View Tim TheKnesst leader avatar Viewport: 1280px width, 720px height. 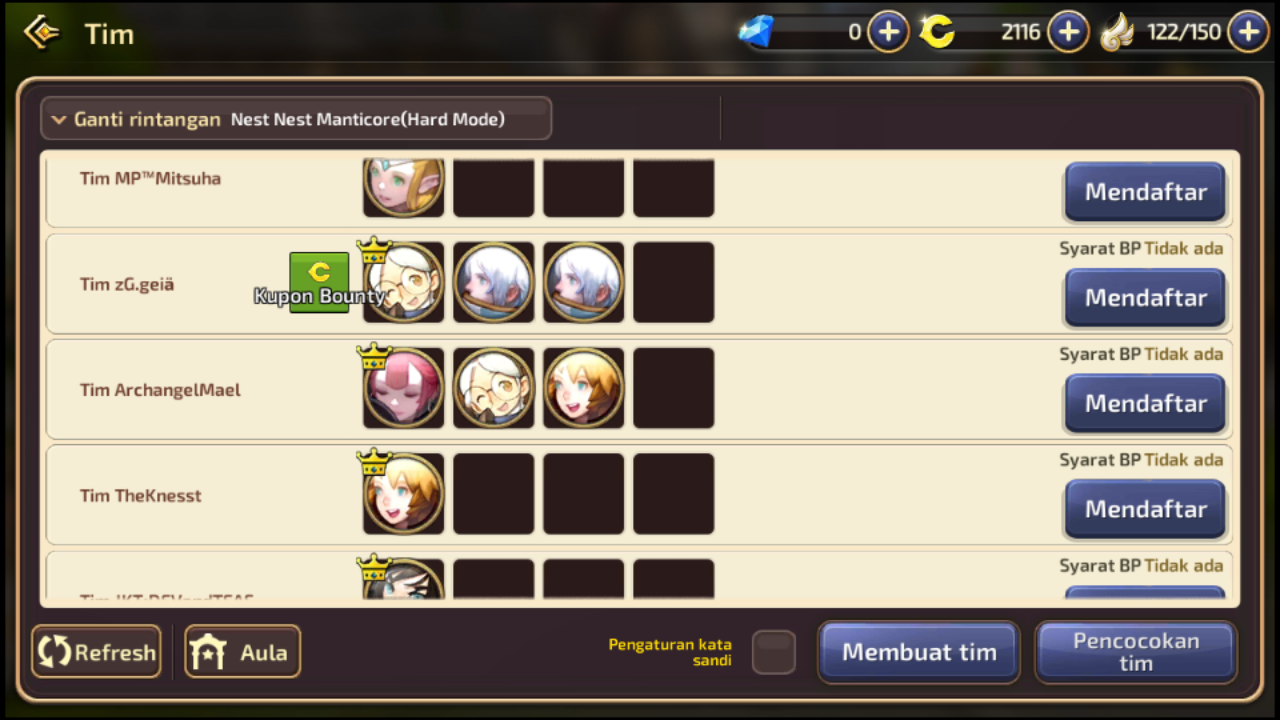[x=403, y=494]
